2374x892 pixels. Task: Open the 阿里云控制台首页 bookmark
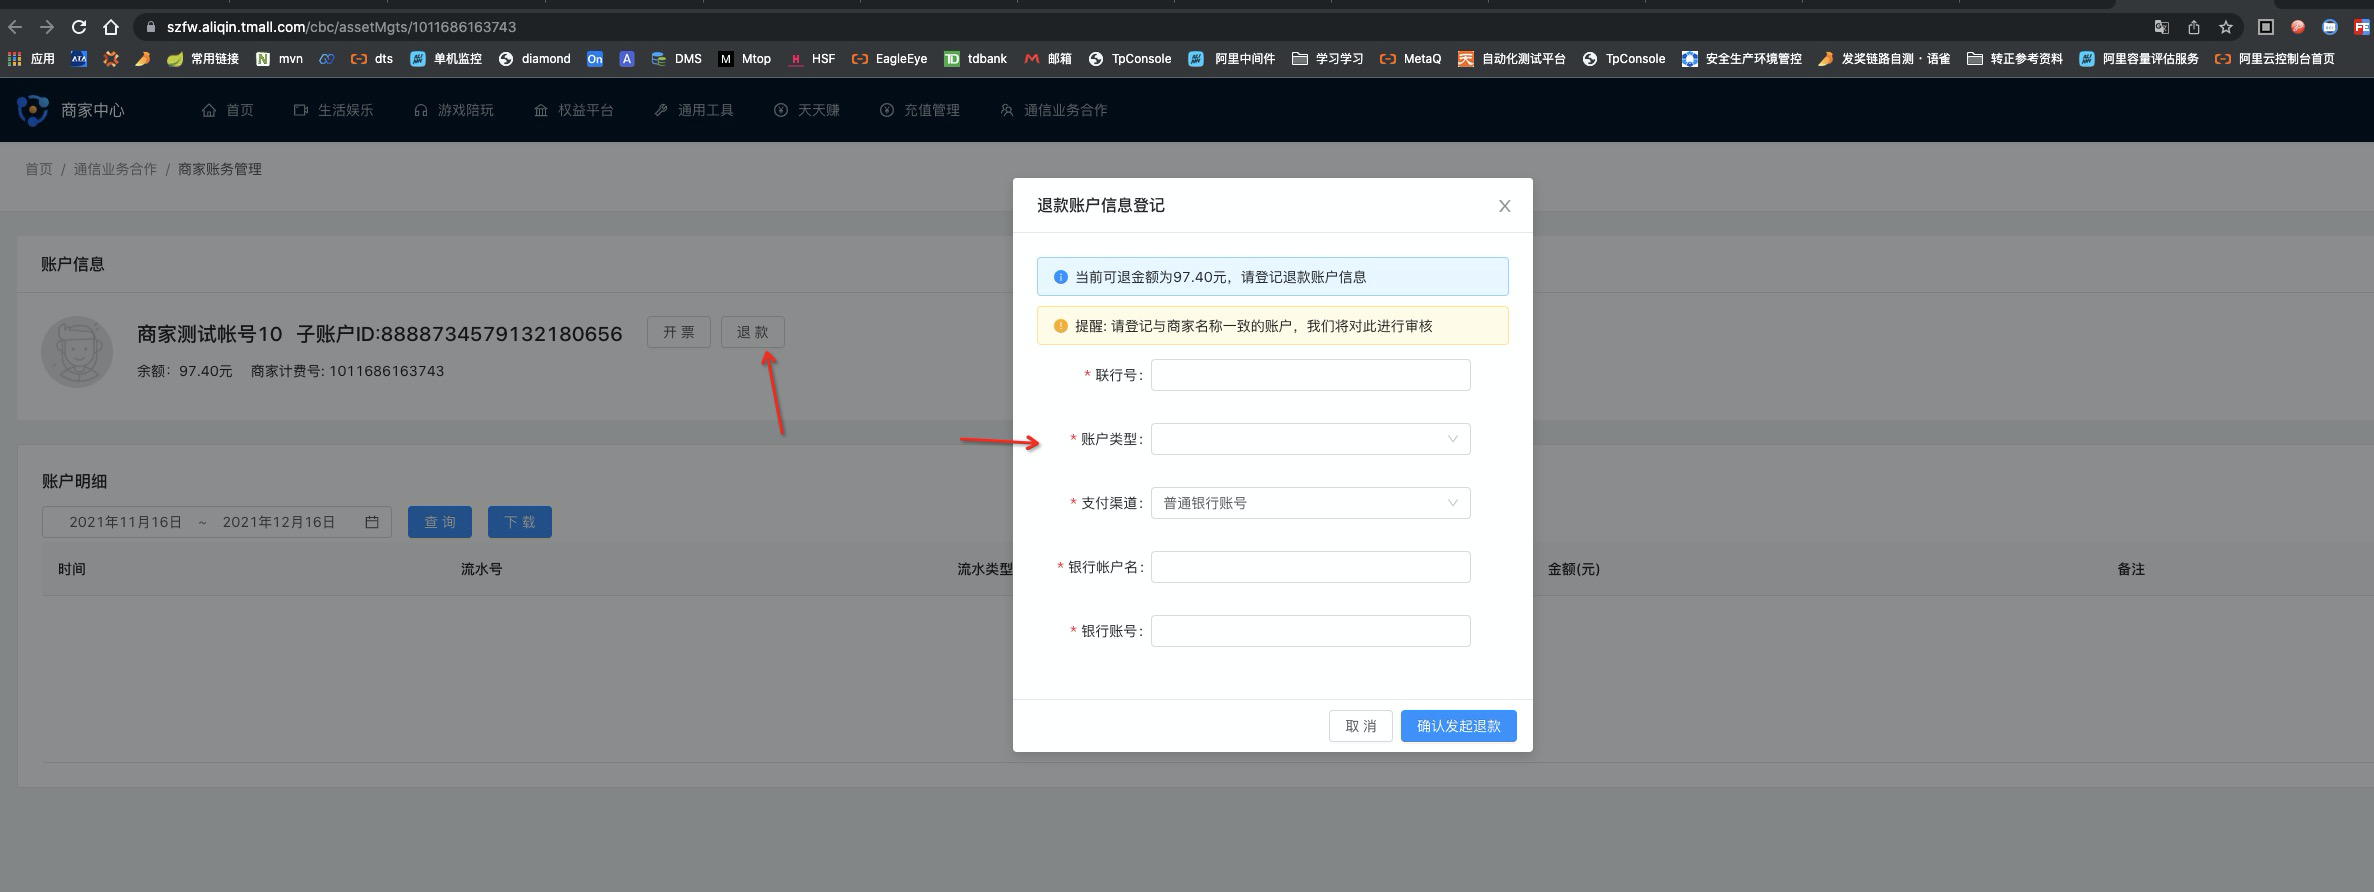coord(2275,59)
